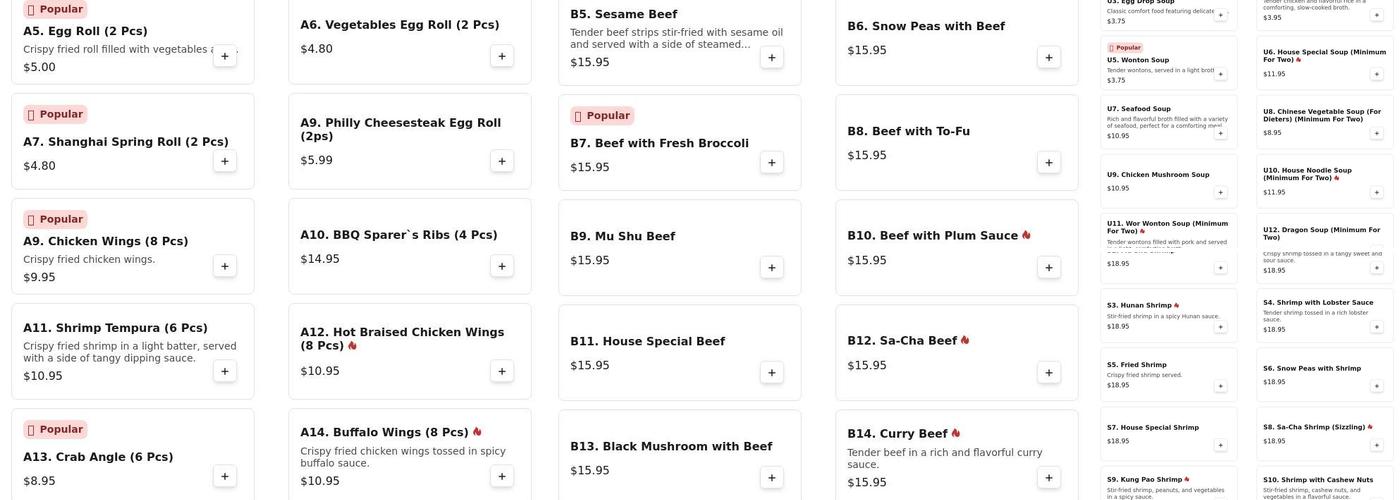Add A7 Shanghai Spring Roll to cart

(x=224, y=161)
